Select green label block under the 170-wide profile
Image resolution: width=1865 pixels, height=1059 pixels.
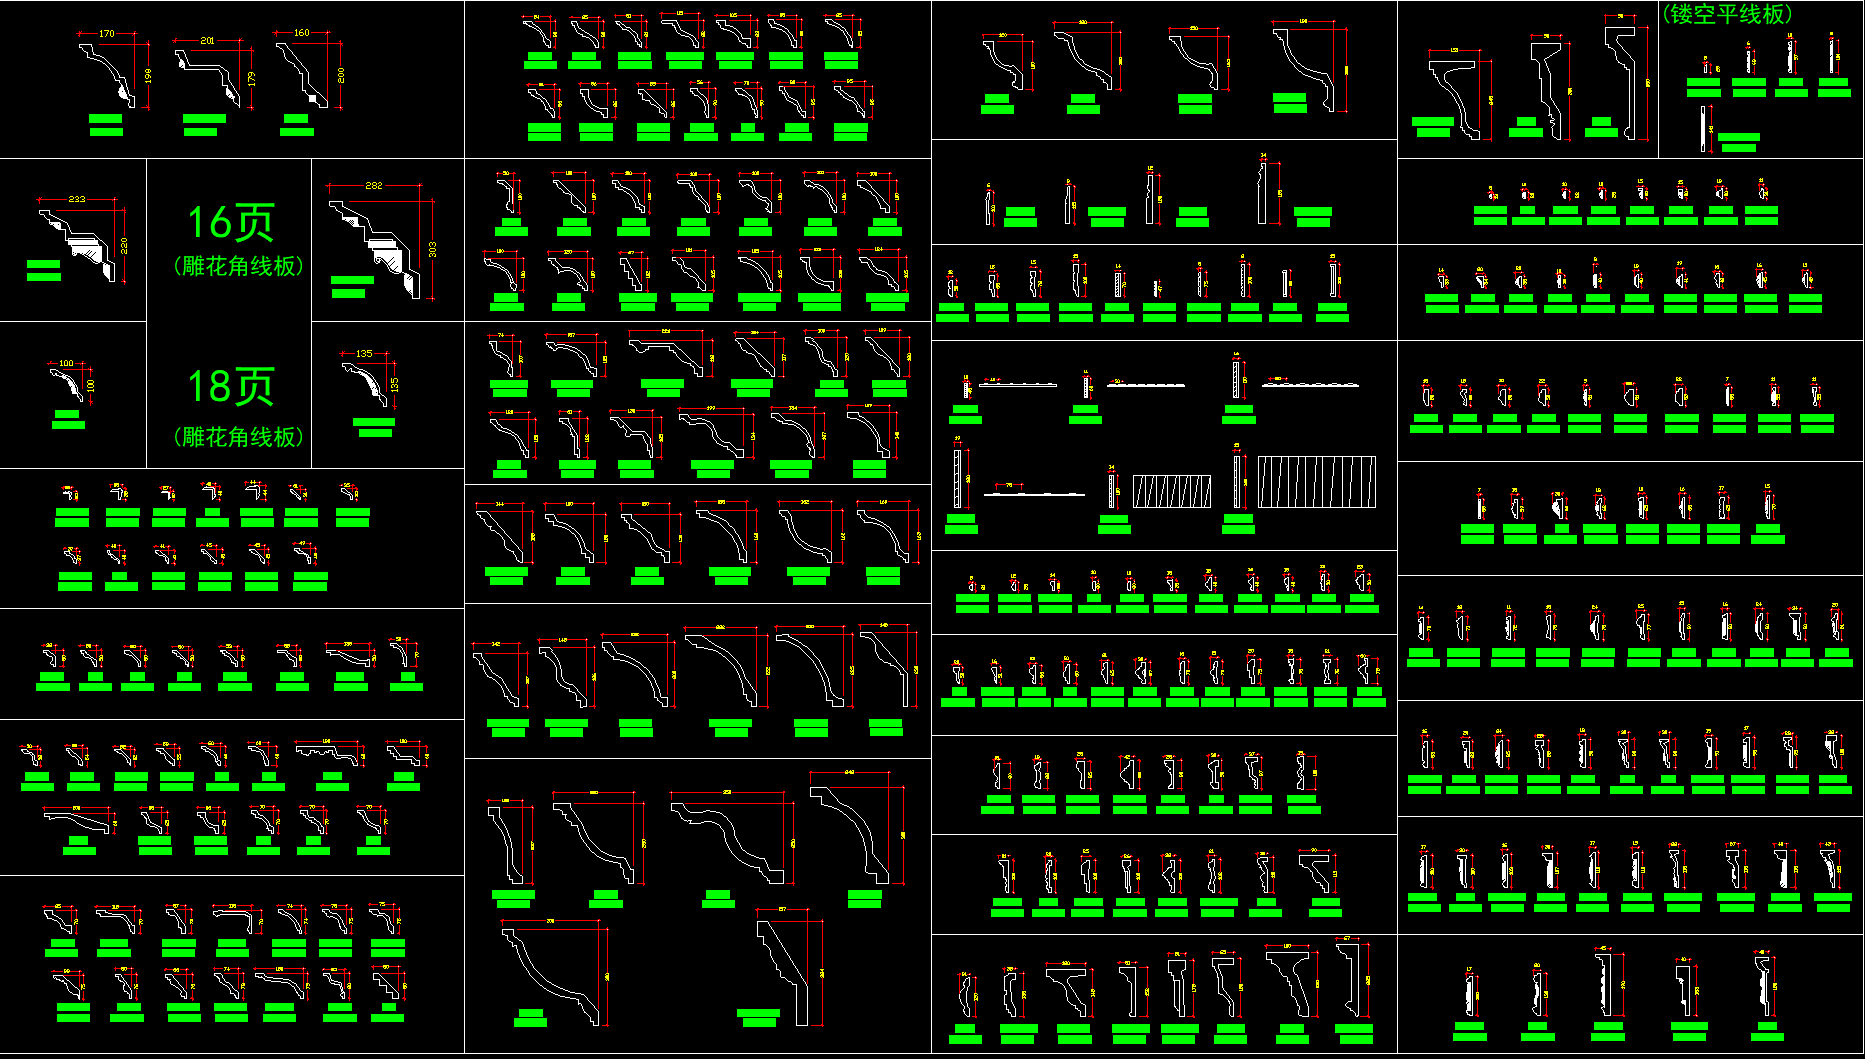pos(106,125)
